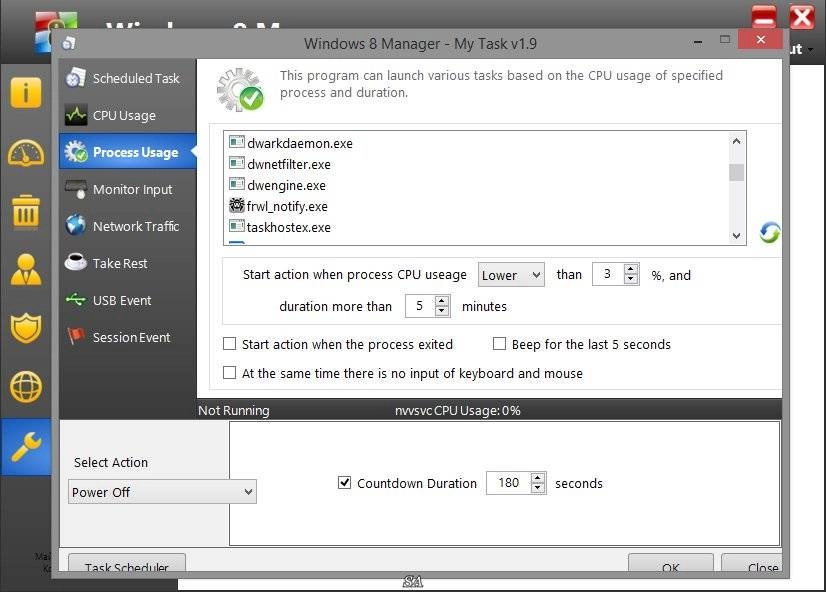Image resolution: width=826 pixels, height=592 pixels.
Task: Click process list scrollbar down arrow
Action: (x=736, y=235)
